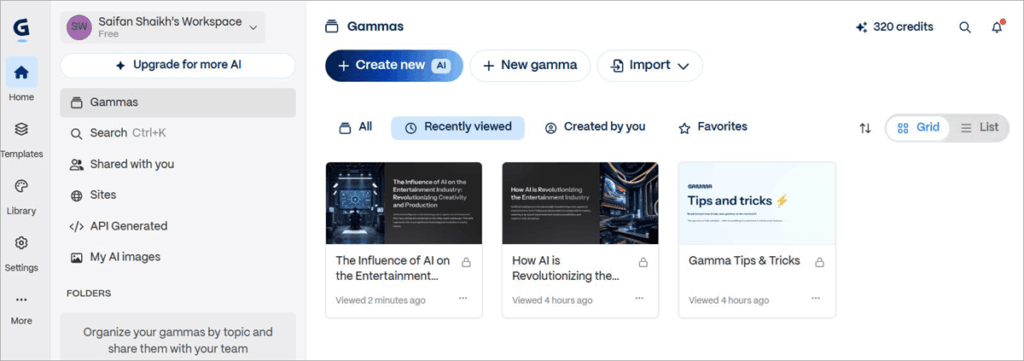Click the FOLDERS heading
This screenshot has width=1024, height=361.
coord(89,293)
